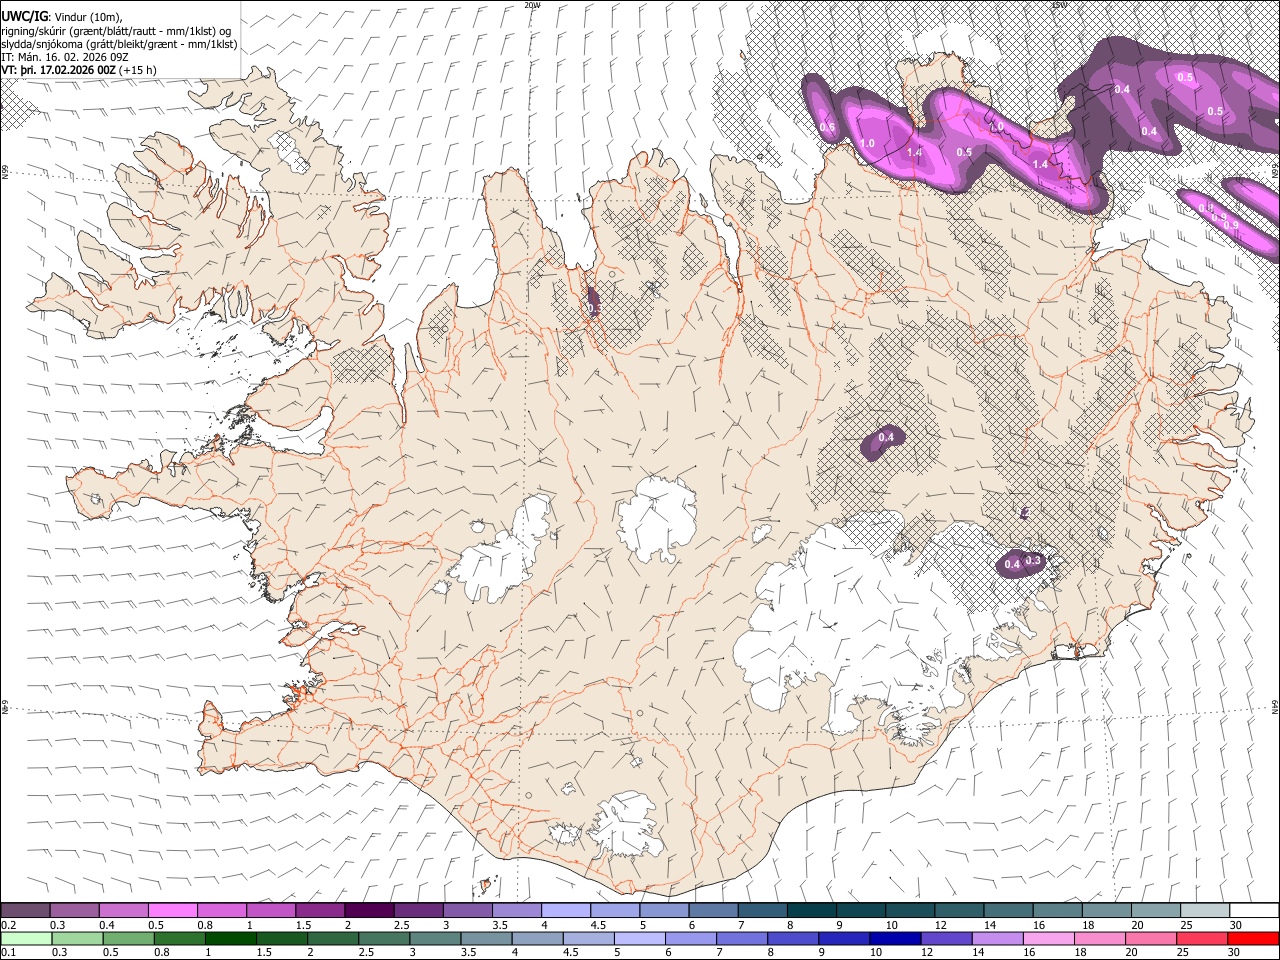Select the darkest purple swatch between 2 and 2.5
The height and width of the screenshot is (960, 1280).
369,910
